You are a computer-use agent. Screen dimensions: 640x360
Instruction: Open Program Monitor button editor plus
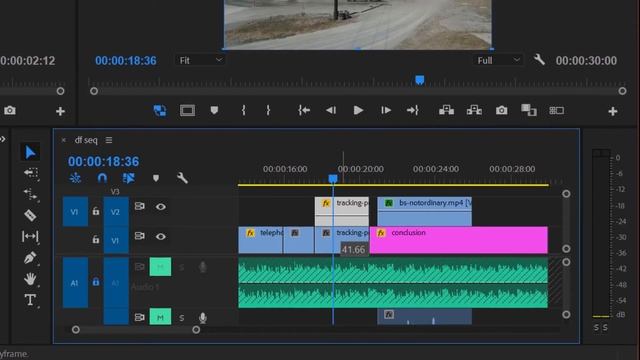point(613,111)
